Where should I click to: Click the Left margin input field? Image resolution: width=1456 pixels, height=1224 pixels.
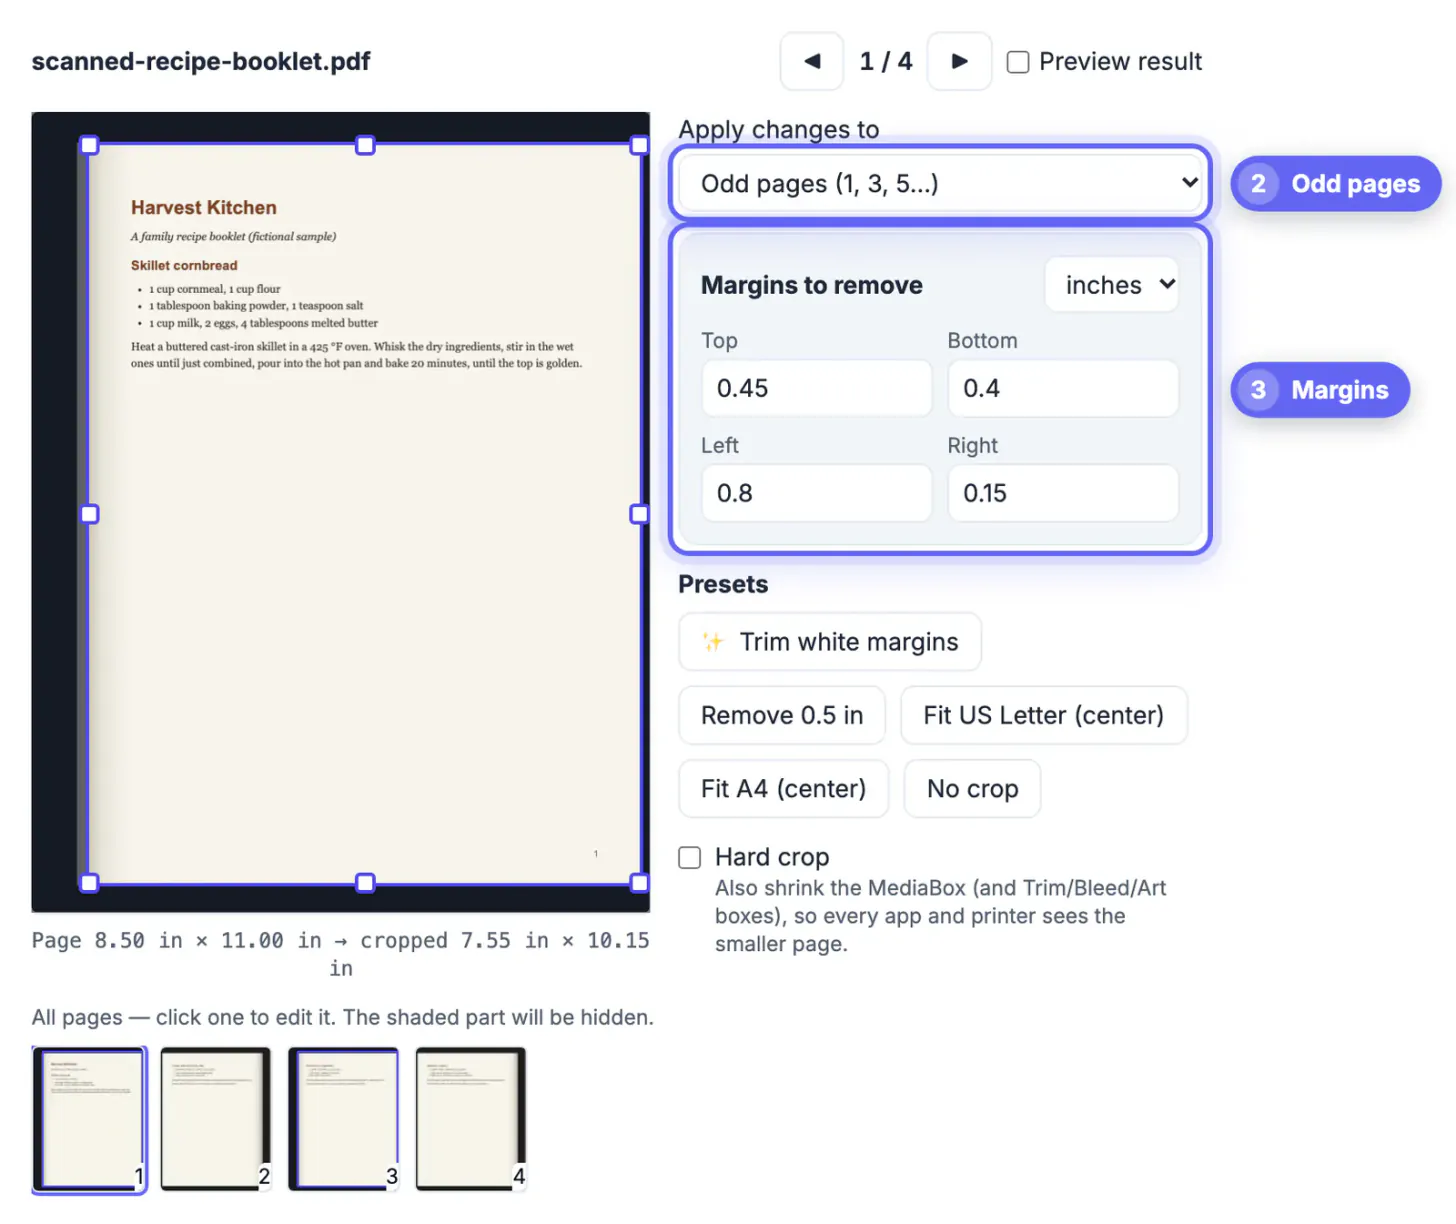(816, 493)
